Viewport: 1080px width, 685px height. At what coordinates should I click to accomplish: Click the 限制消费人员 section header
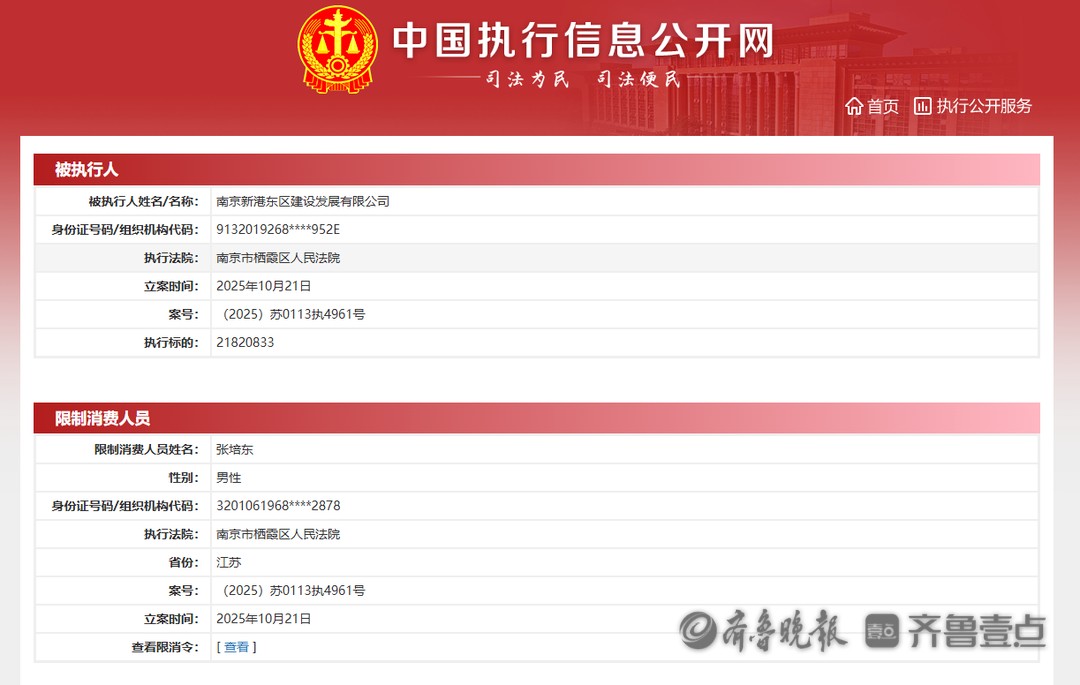pyautogui.click(x=102, y=418)
